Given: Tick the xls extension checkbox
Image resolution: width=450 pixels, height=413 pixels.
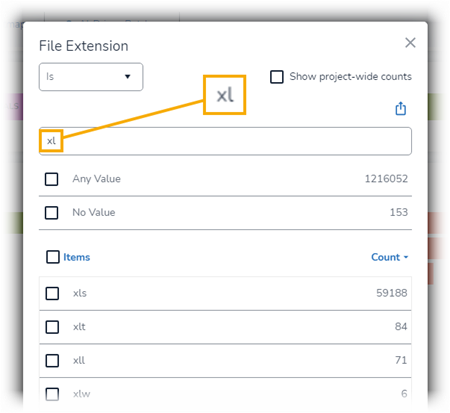Looking at the screenshot, I should point(52,293).
